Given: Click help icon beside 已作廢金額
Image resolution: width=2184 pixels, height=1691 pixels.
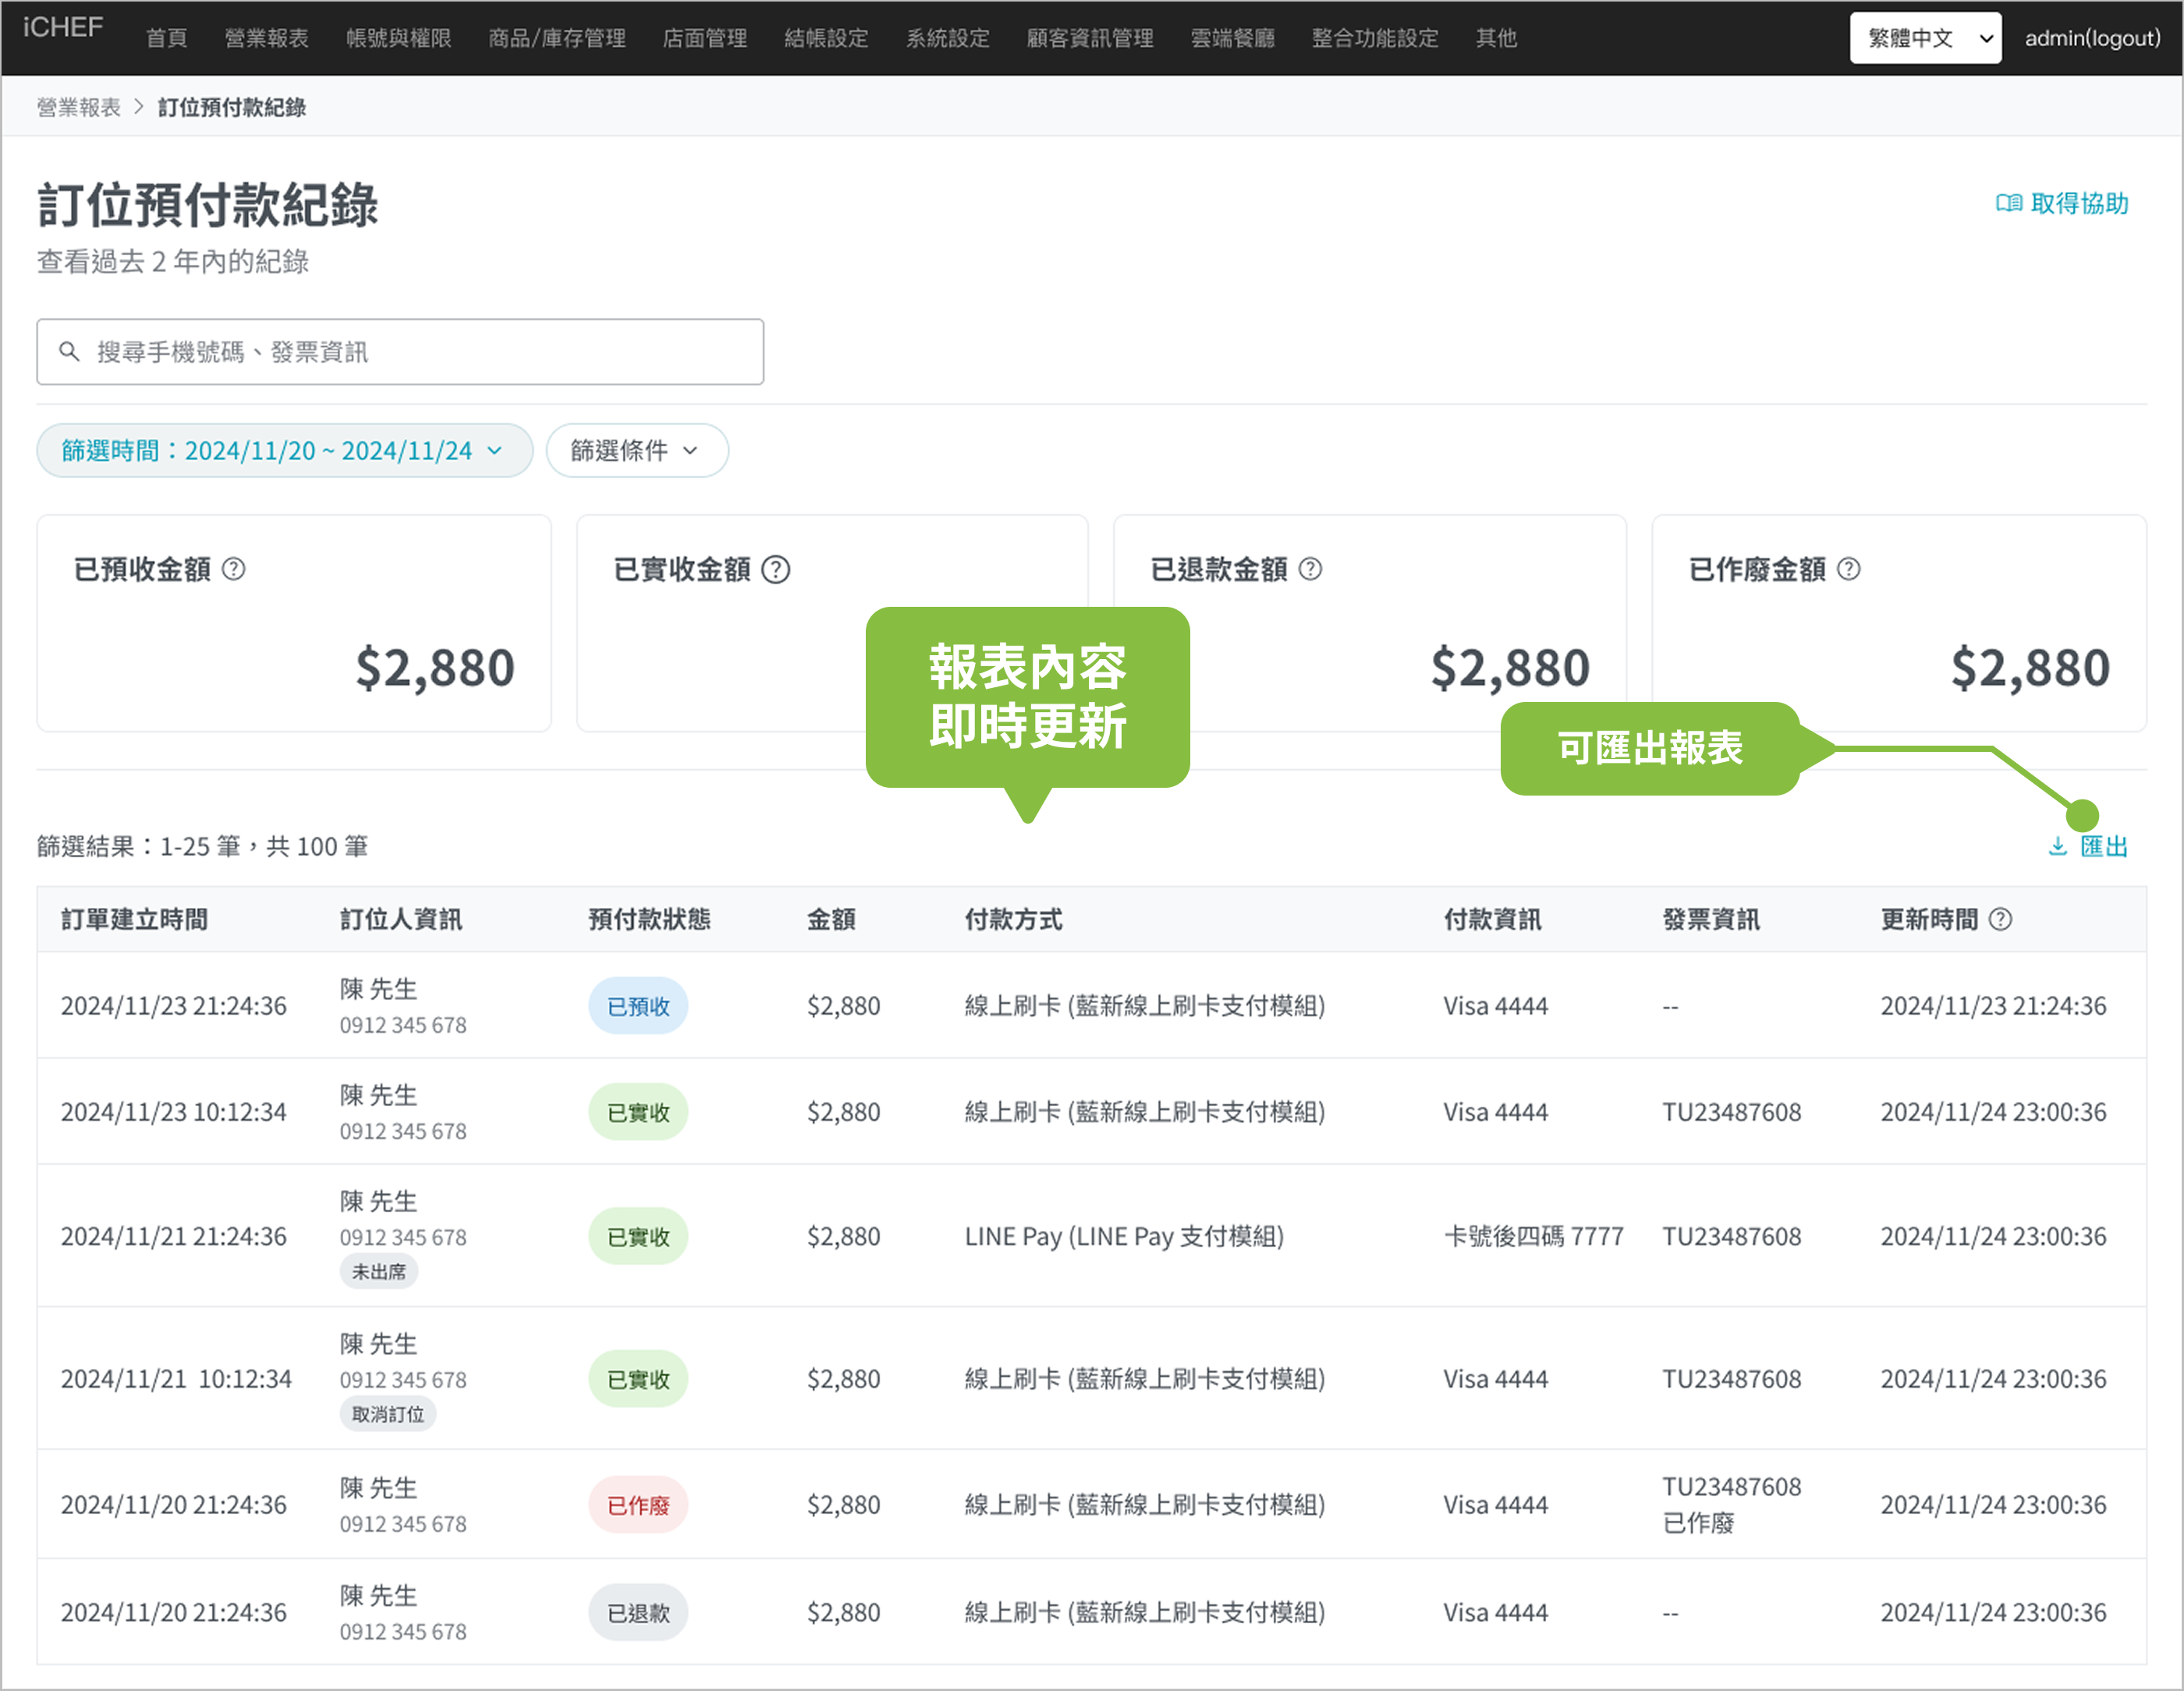Looking at the screenshot, I should [1849, 569].
